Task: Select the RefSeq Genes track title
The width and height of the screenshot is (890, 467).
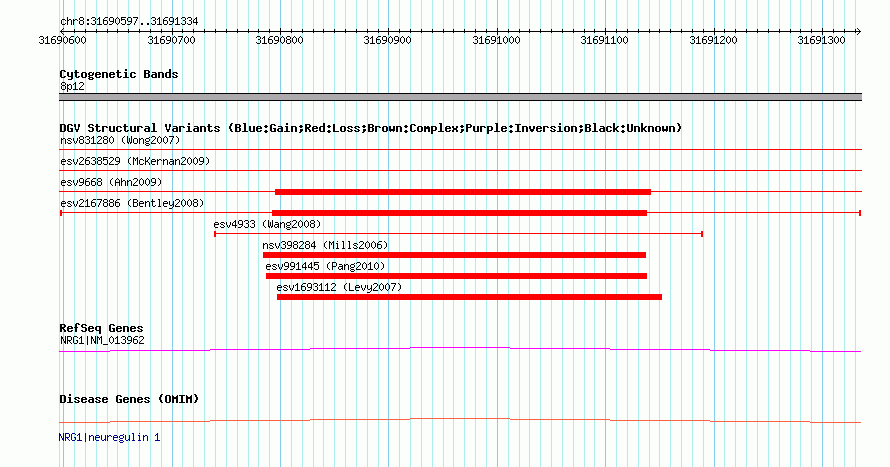Action: (x=101, y=328)
